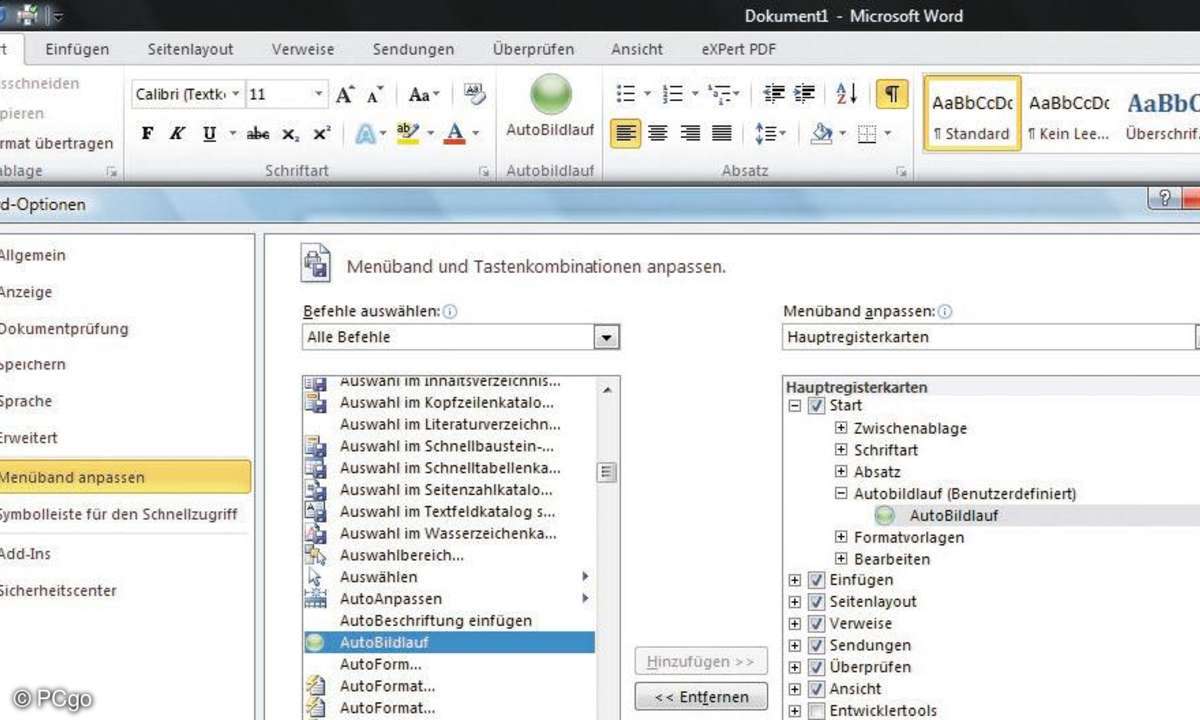Viewport: 1200px width, 720px height.
Task: Apply the Standard style
Action: pyautogui.click(x=971, y=113)
